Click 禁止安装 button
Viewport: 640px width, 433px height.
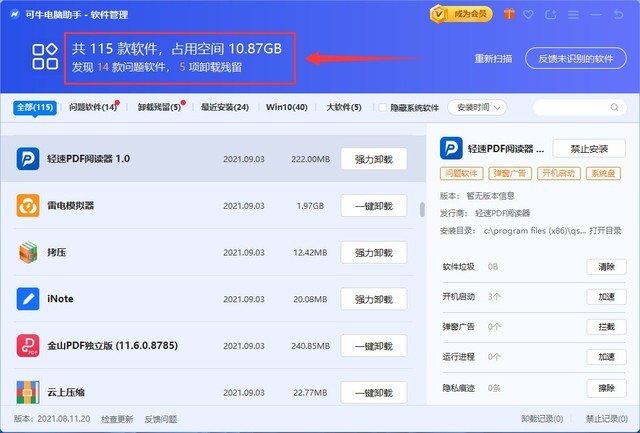[x=589, y=149]
